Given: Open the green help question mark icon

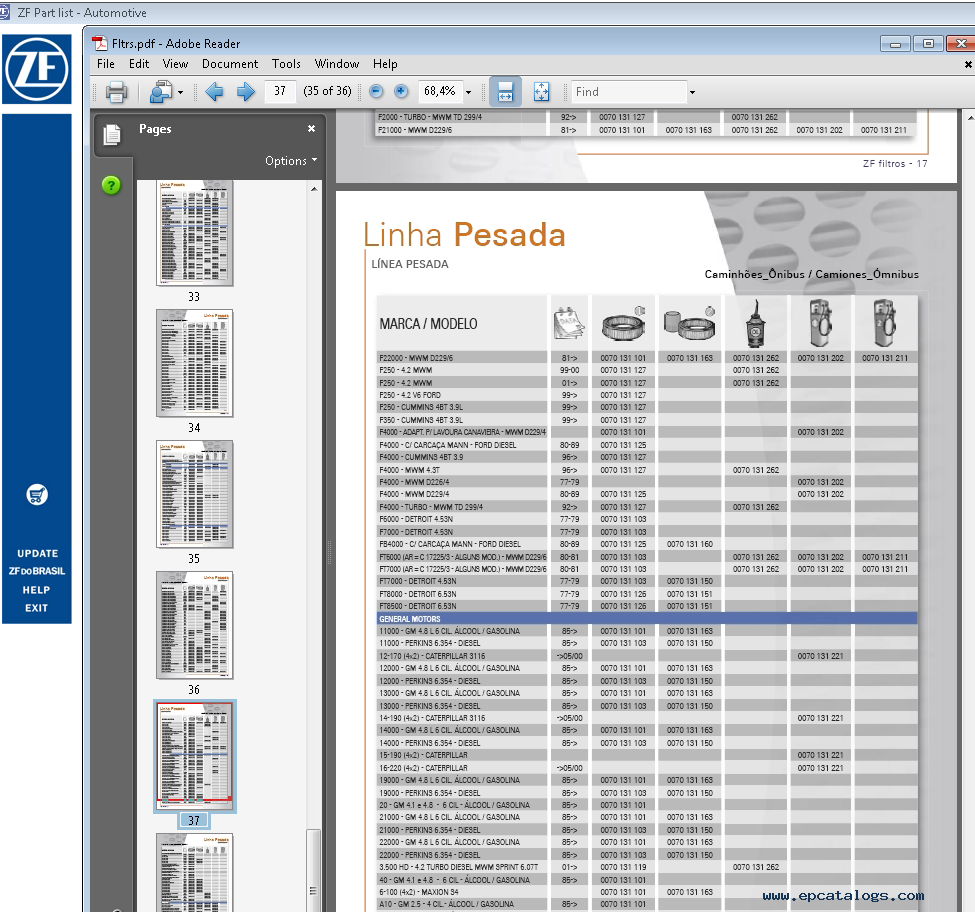Looking at the screenshot, I should pos(111,185).
